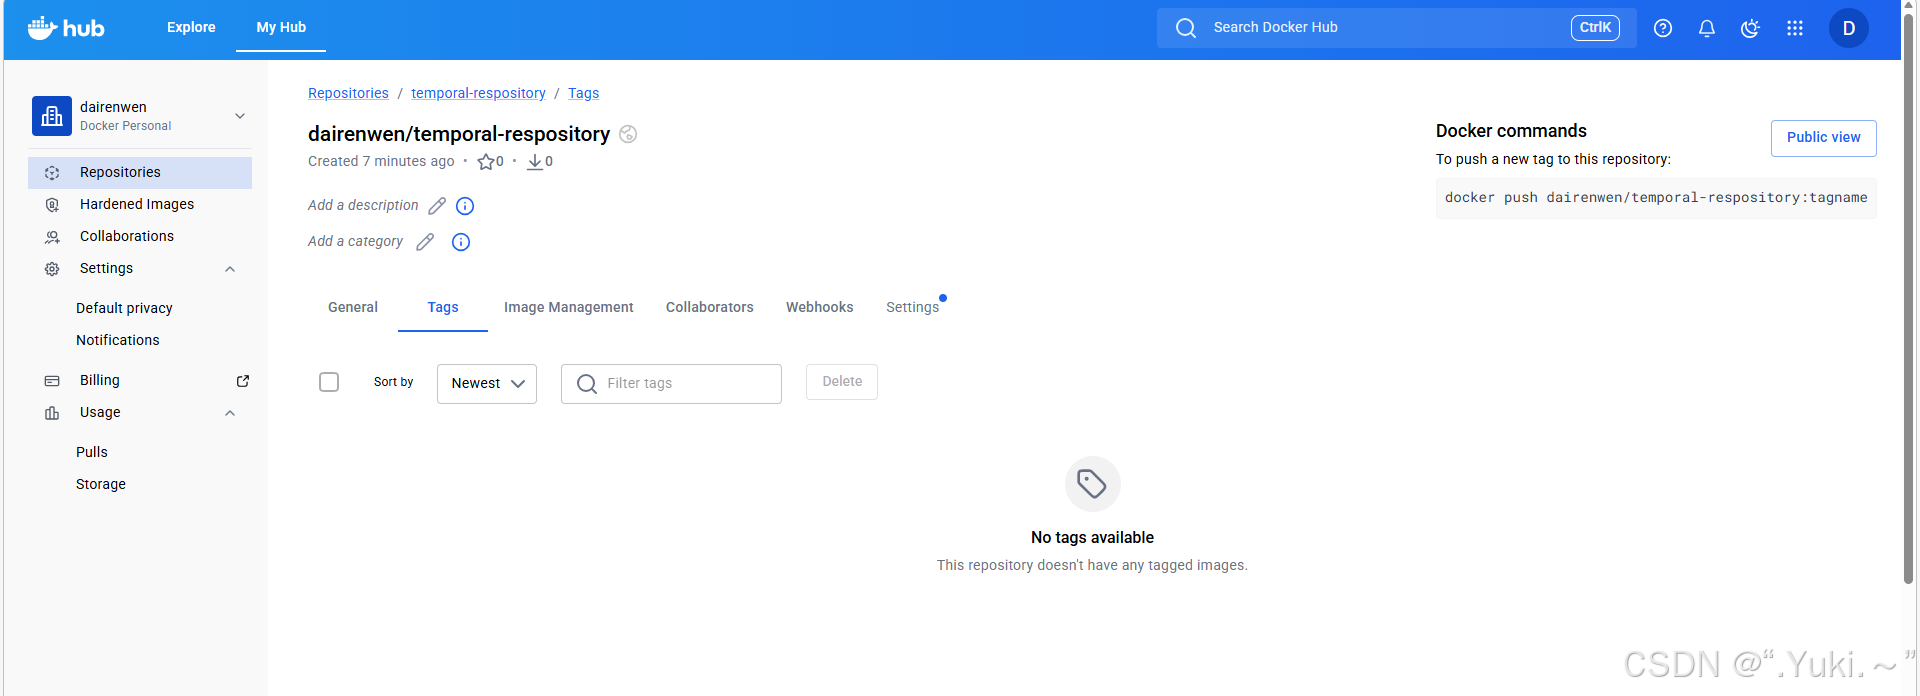Open Hardened Images in the sidebar
1920x696 pixels.
tap(140, 205)
